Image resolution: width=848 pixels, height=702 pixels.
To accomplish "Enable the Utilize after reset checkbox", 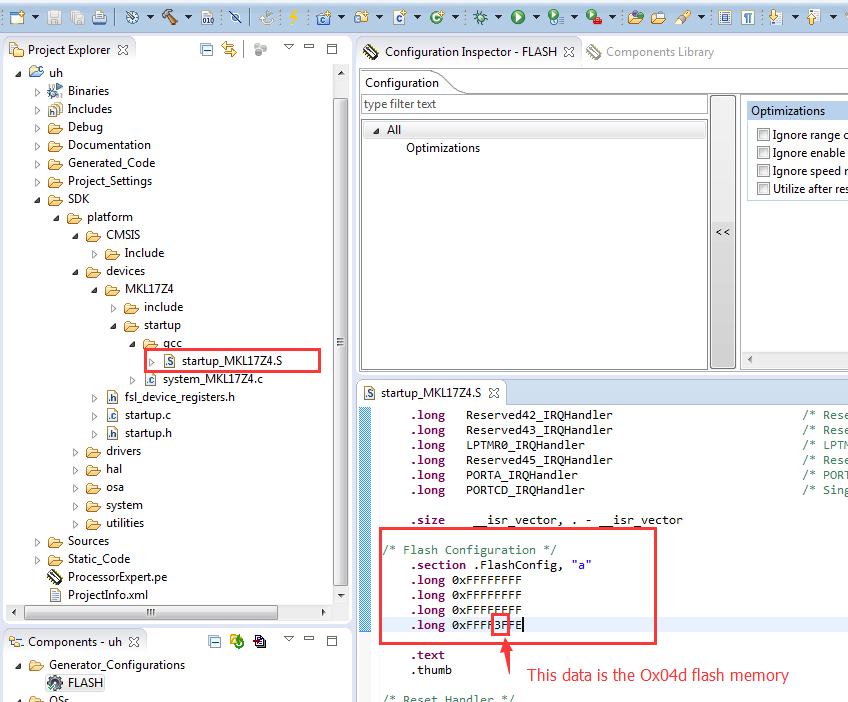I will tap(763, 189).
